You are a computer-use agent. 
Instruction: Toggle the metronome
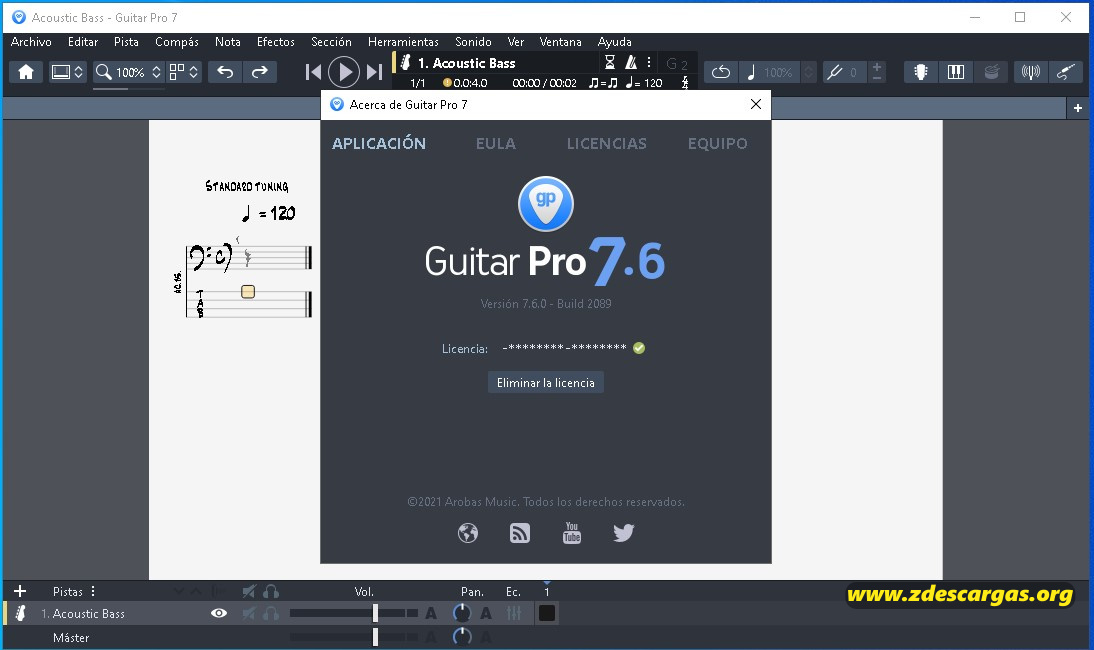[631, 63]
